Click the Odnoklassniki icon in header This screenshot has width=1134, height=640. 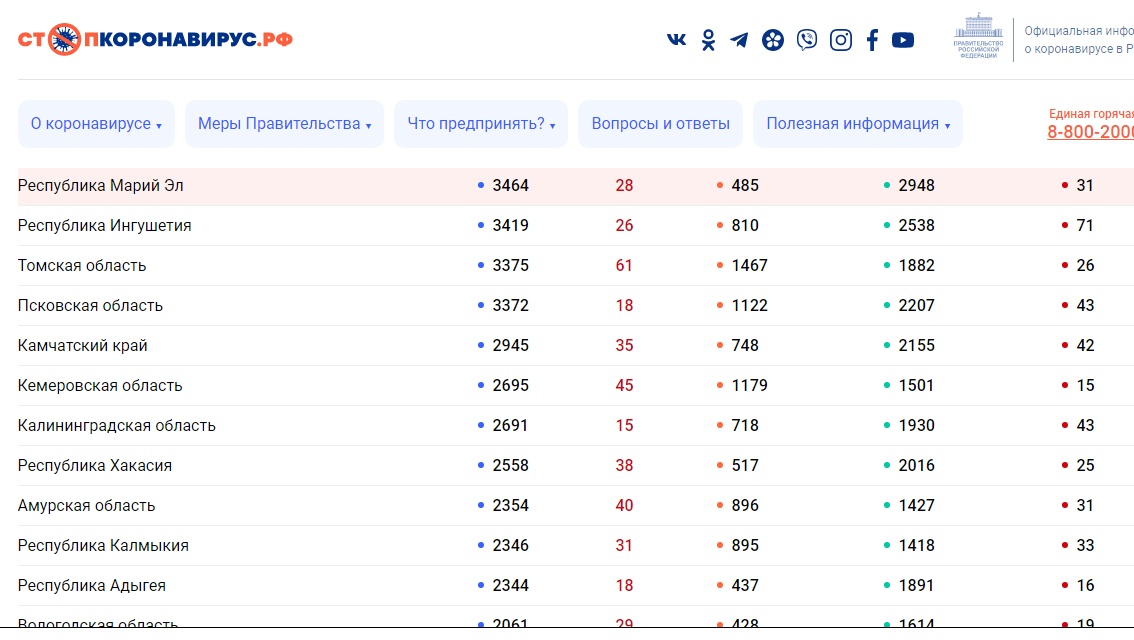[x=708, y=40]
